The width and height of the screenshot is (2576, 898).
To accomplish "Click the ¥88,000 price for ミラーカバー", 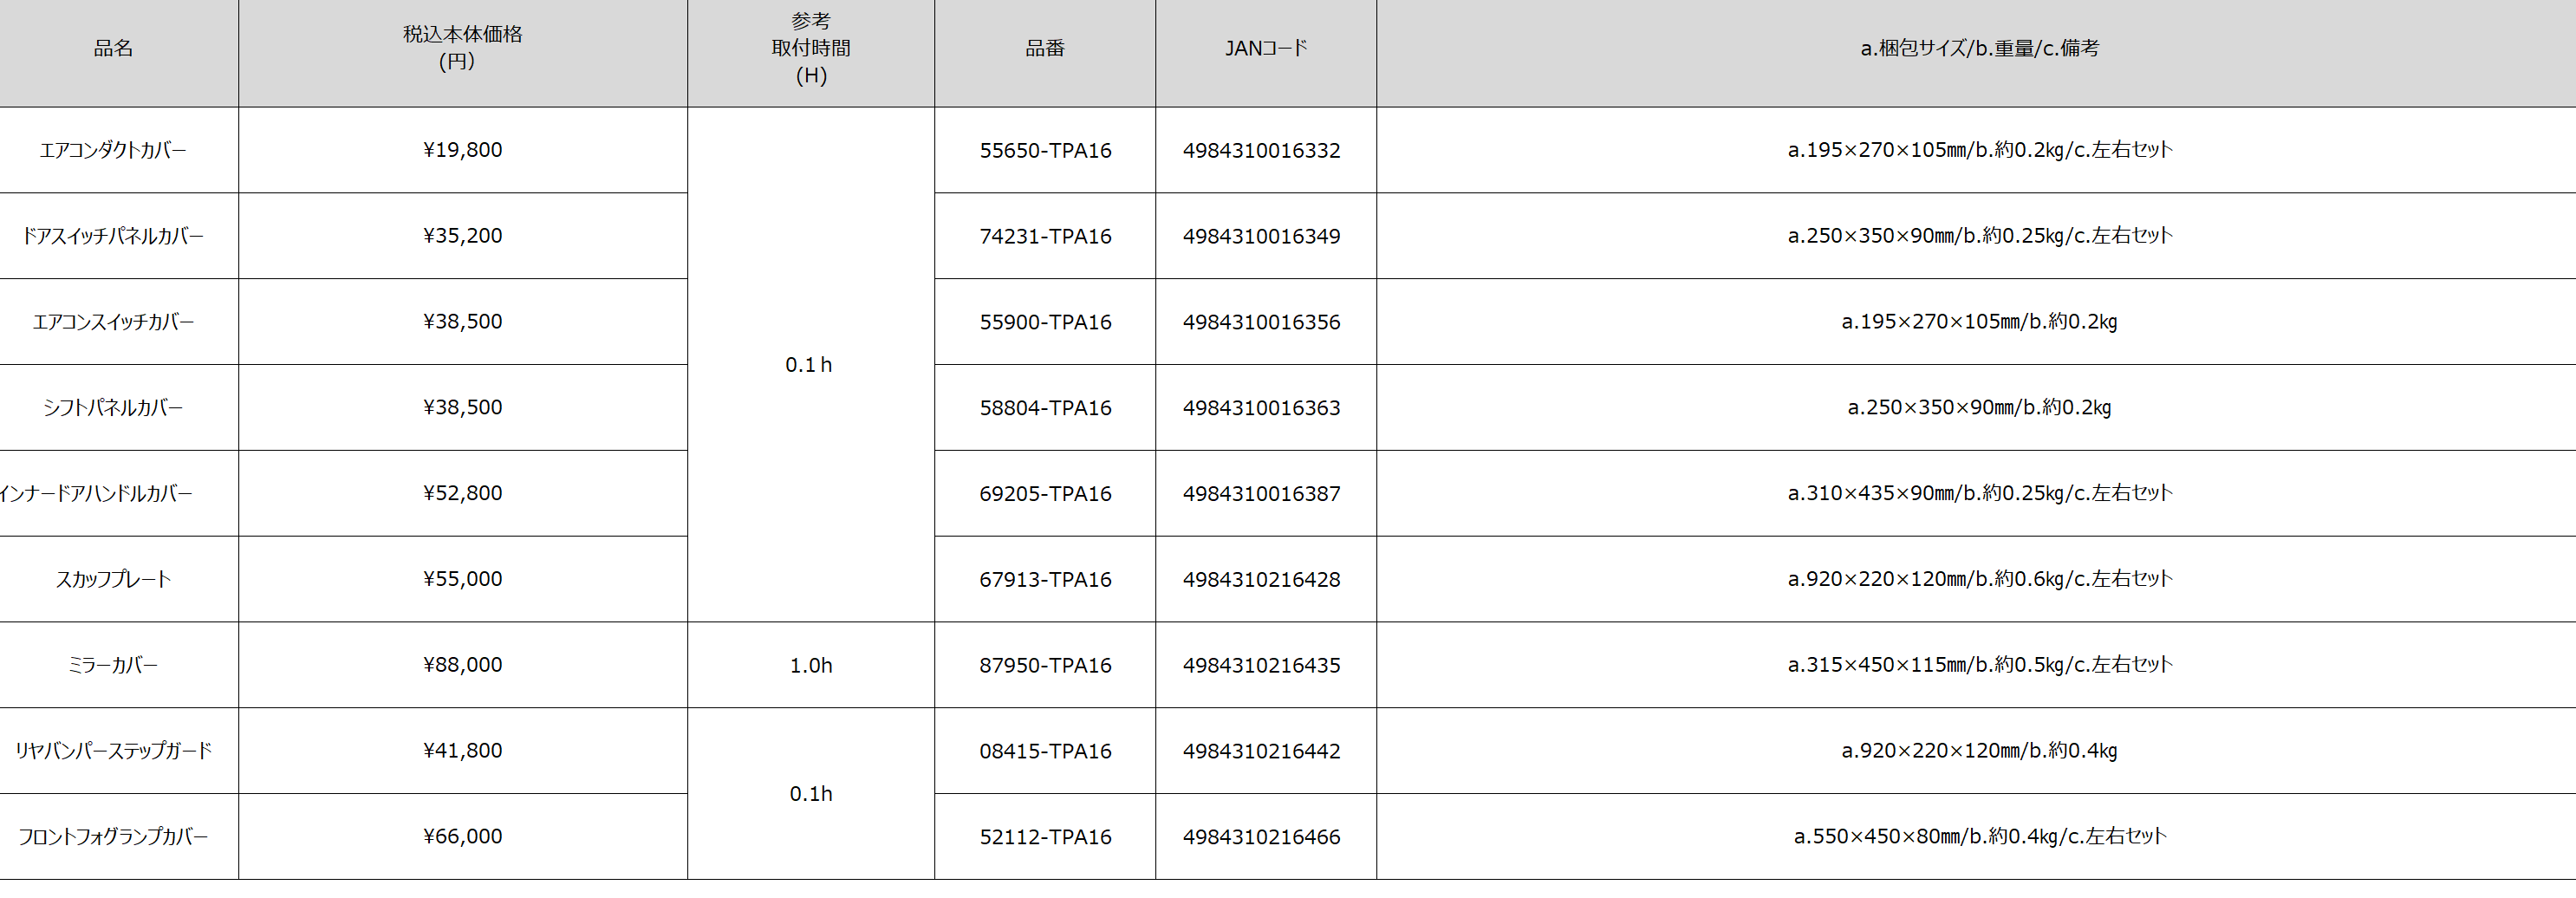I will (462, 665).
